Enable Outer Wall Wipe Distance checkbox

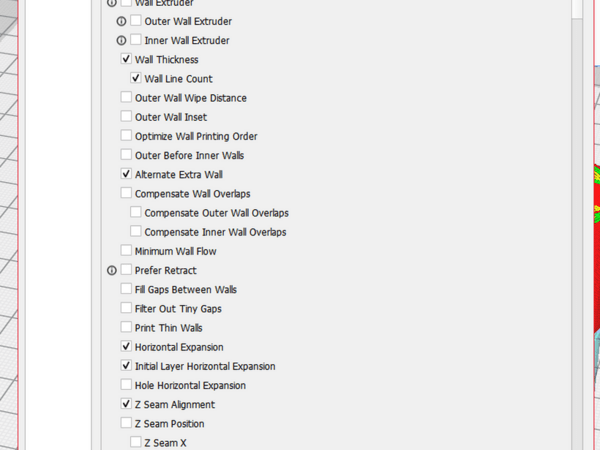[x=126, y=98]
